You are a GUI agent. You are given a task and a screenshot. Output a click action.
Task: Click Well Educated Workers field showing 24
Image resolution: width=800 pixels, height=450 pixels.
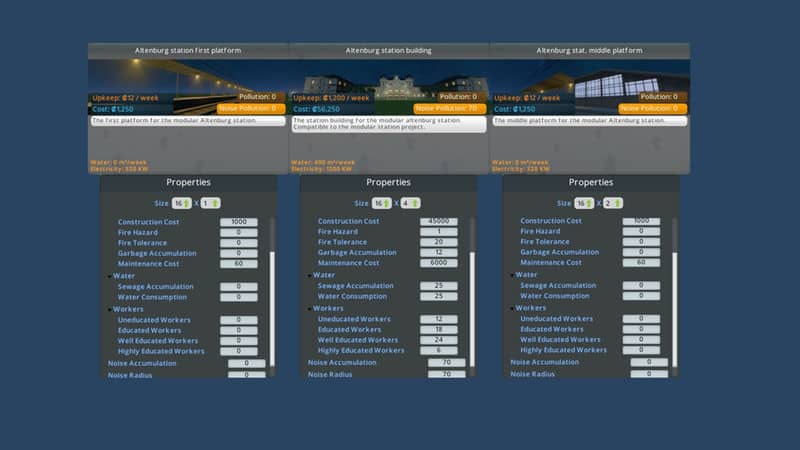click(x=439, y=340)
